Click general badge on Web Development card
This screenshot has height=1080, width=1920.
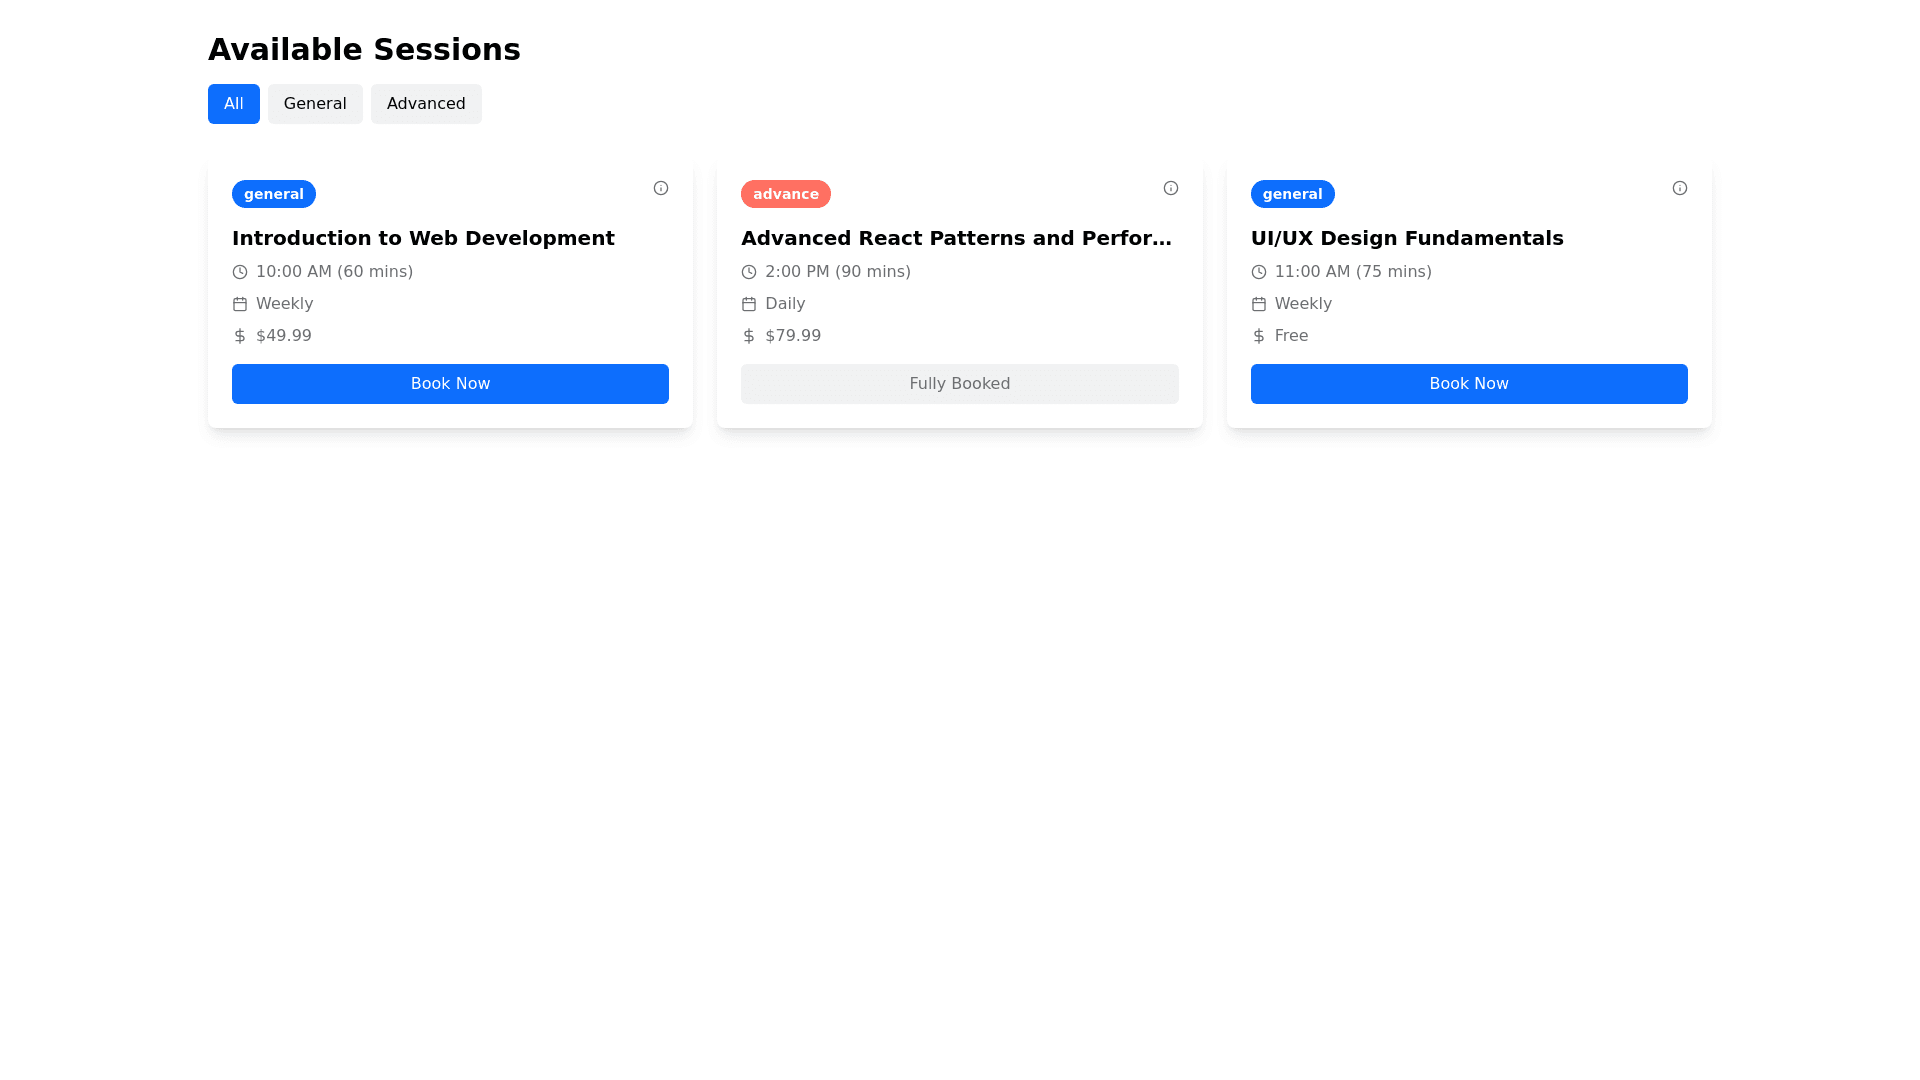pos(273,194)
